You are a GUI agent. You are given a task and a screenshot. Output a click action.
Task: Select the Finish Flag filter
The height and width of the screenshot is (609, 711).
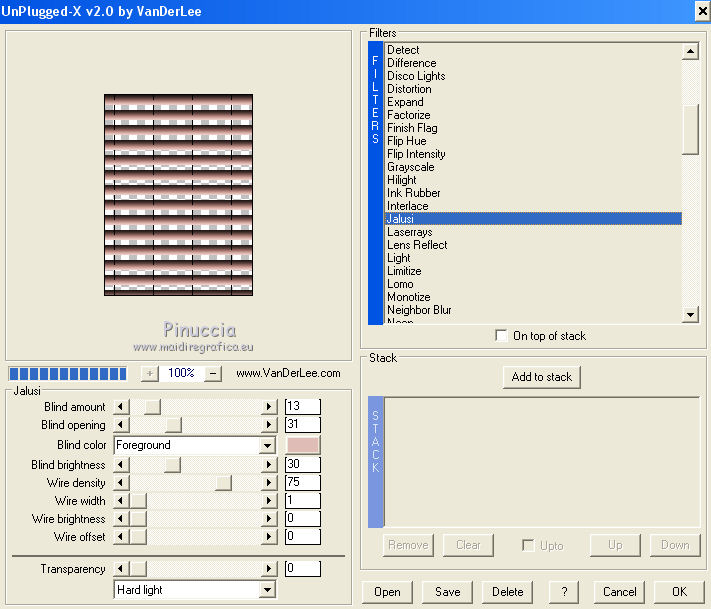tap(533, 128)
